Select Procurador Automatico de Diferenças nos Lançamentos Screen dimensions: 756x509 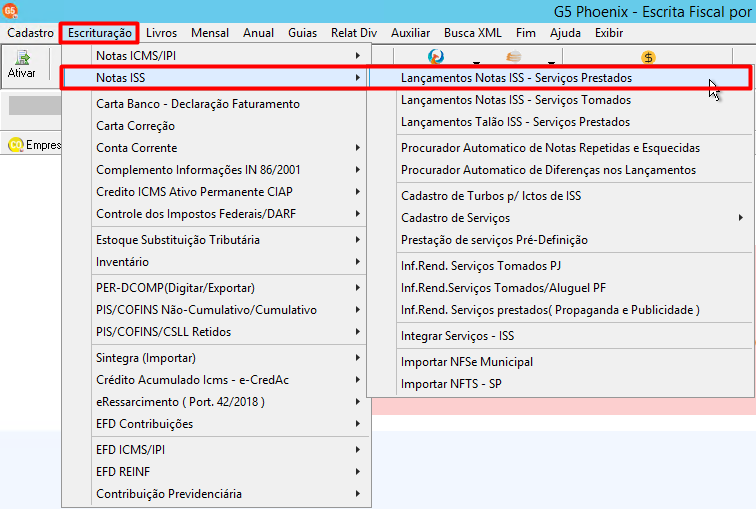click(560, 170)
